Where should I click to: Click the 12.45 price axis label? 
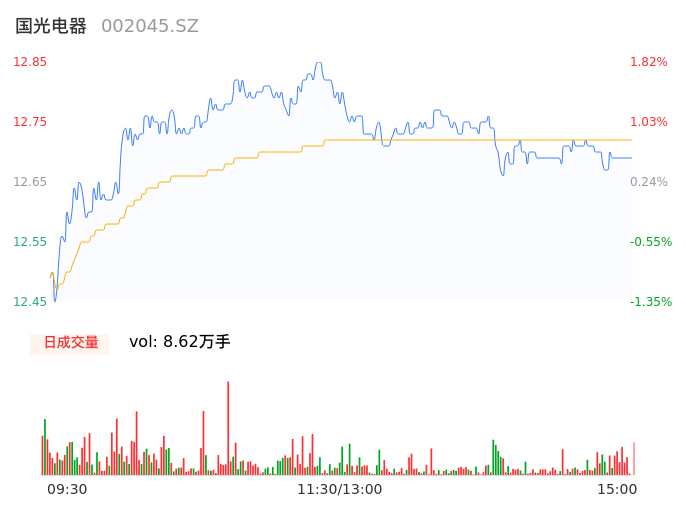tap(30, 302)
